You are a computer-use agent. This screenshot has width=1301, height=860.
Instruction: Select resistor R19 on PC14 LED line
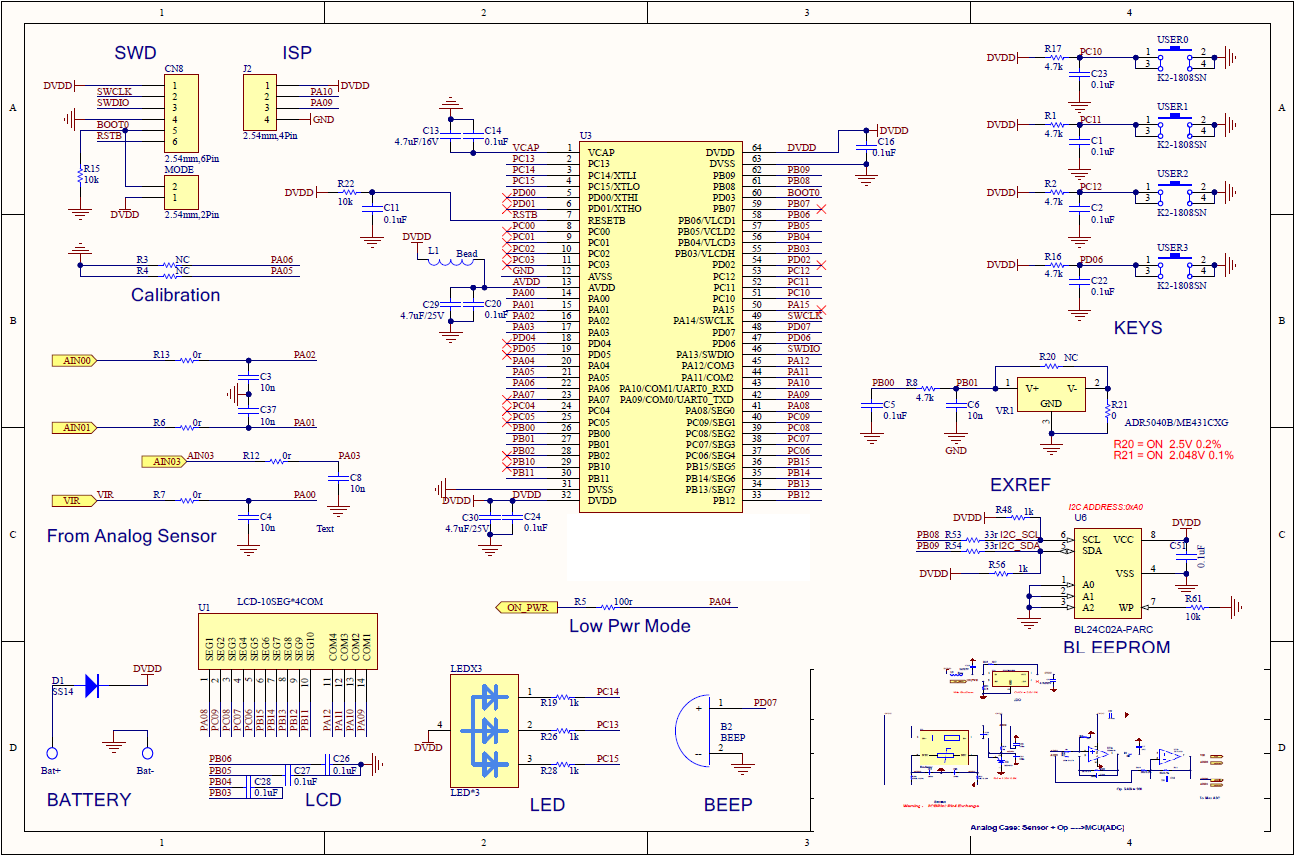coord(562,697)
